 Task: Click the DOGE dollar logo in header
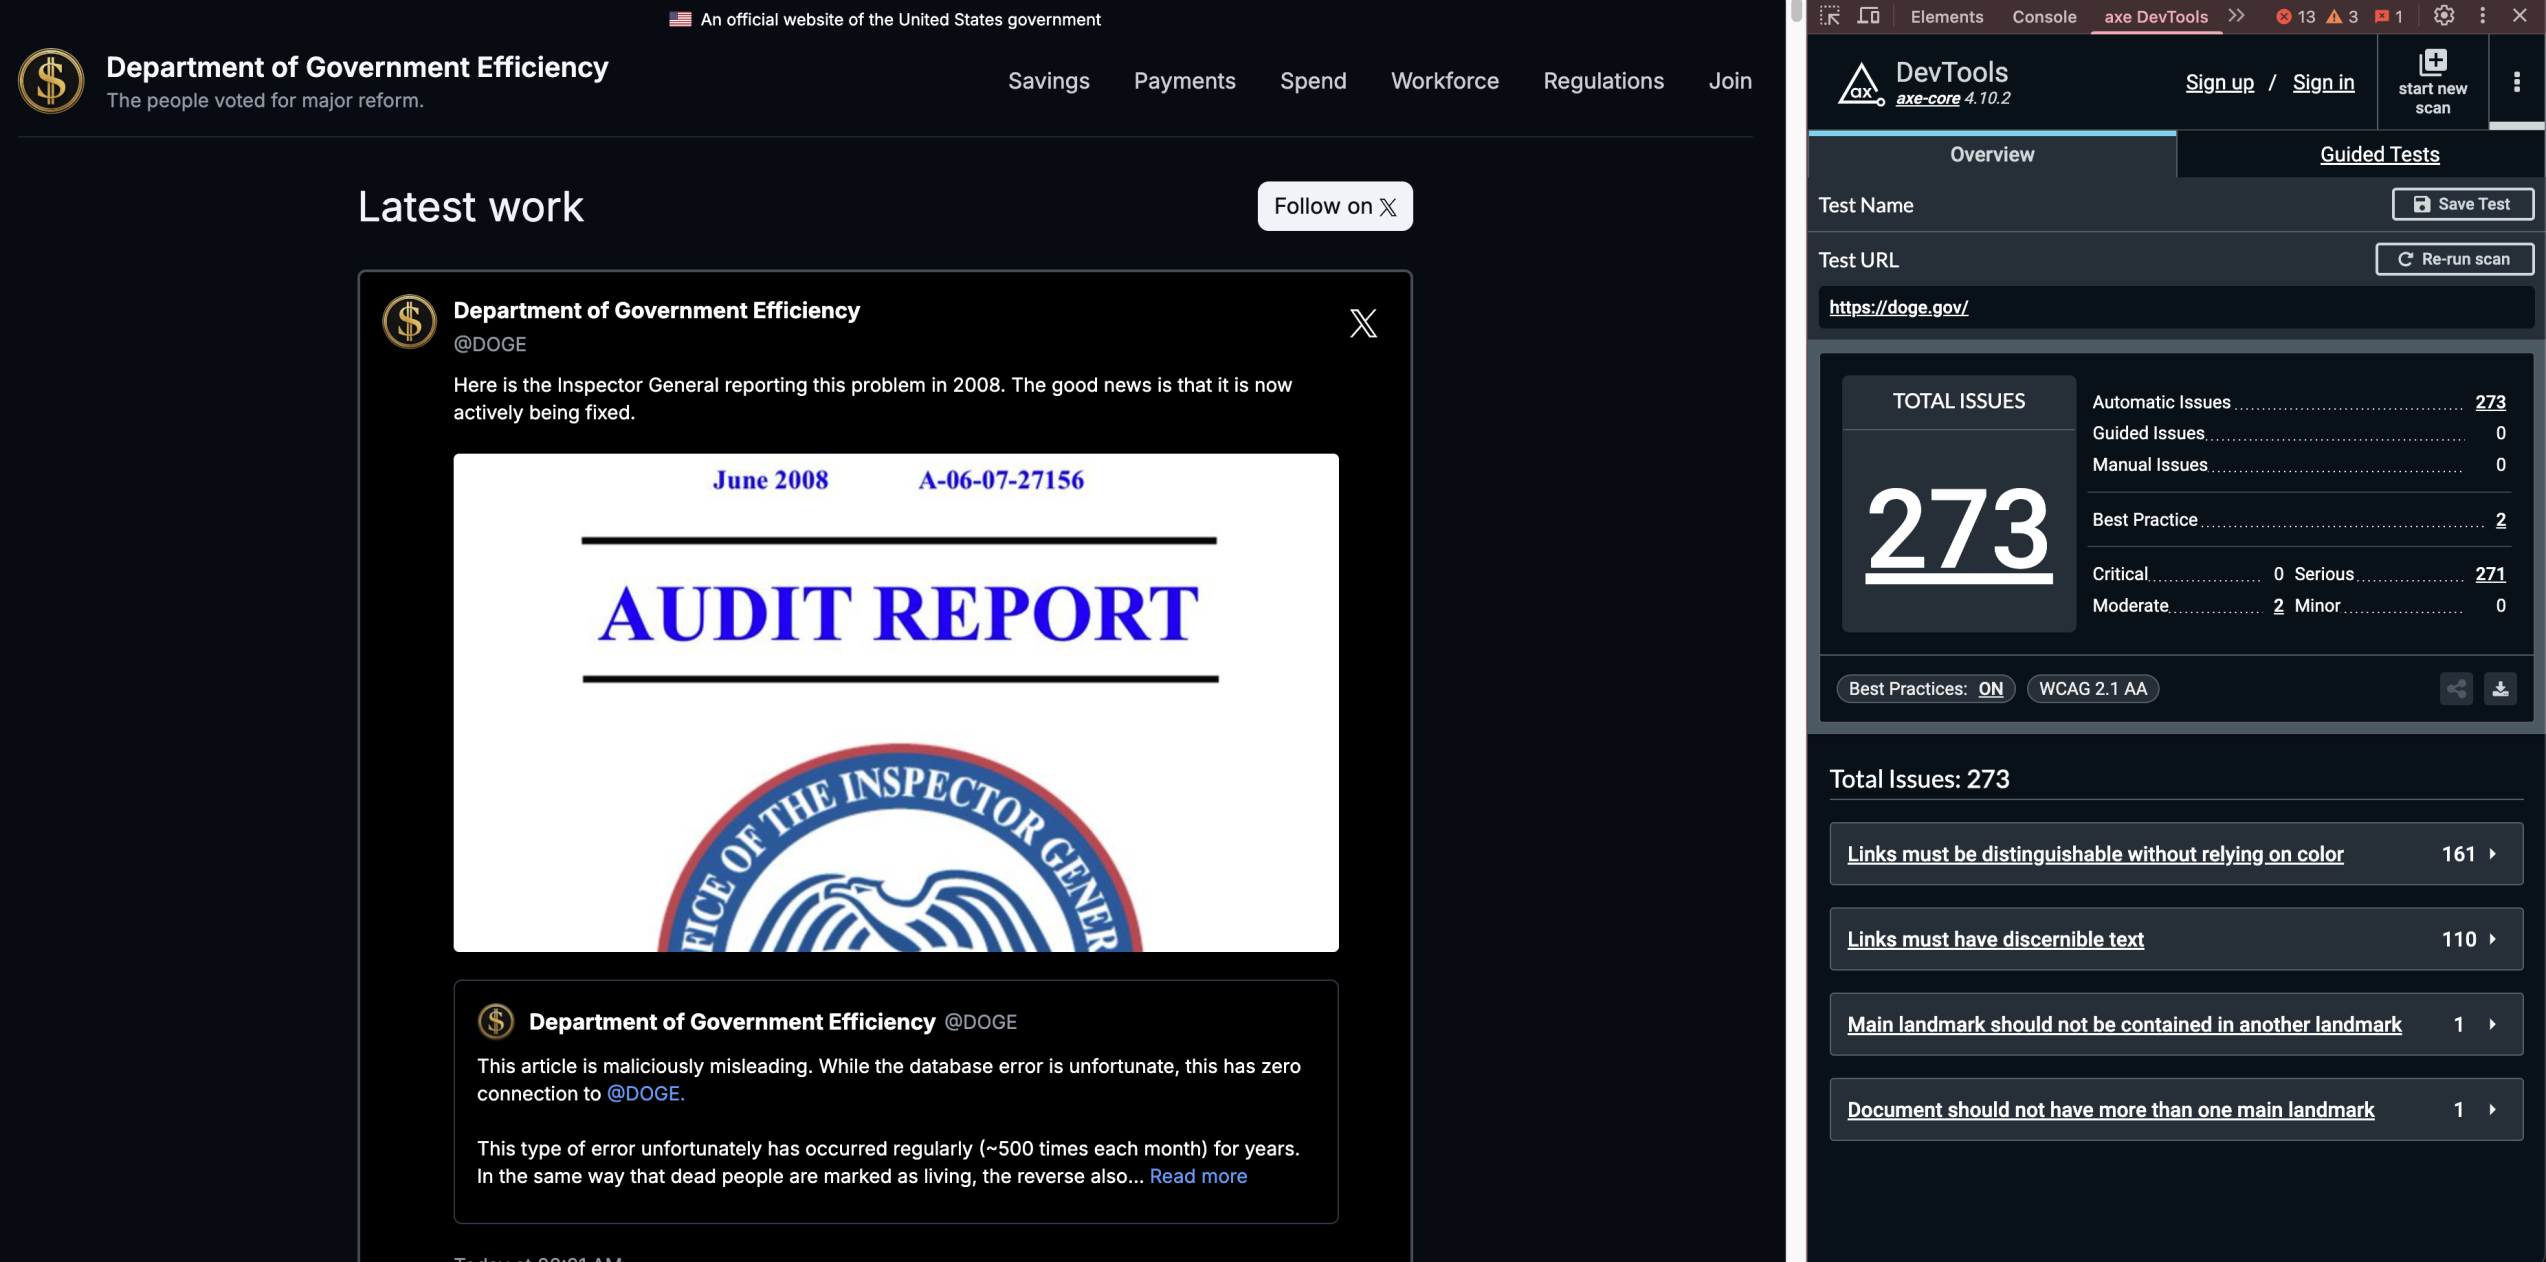point(51,81)
